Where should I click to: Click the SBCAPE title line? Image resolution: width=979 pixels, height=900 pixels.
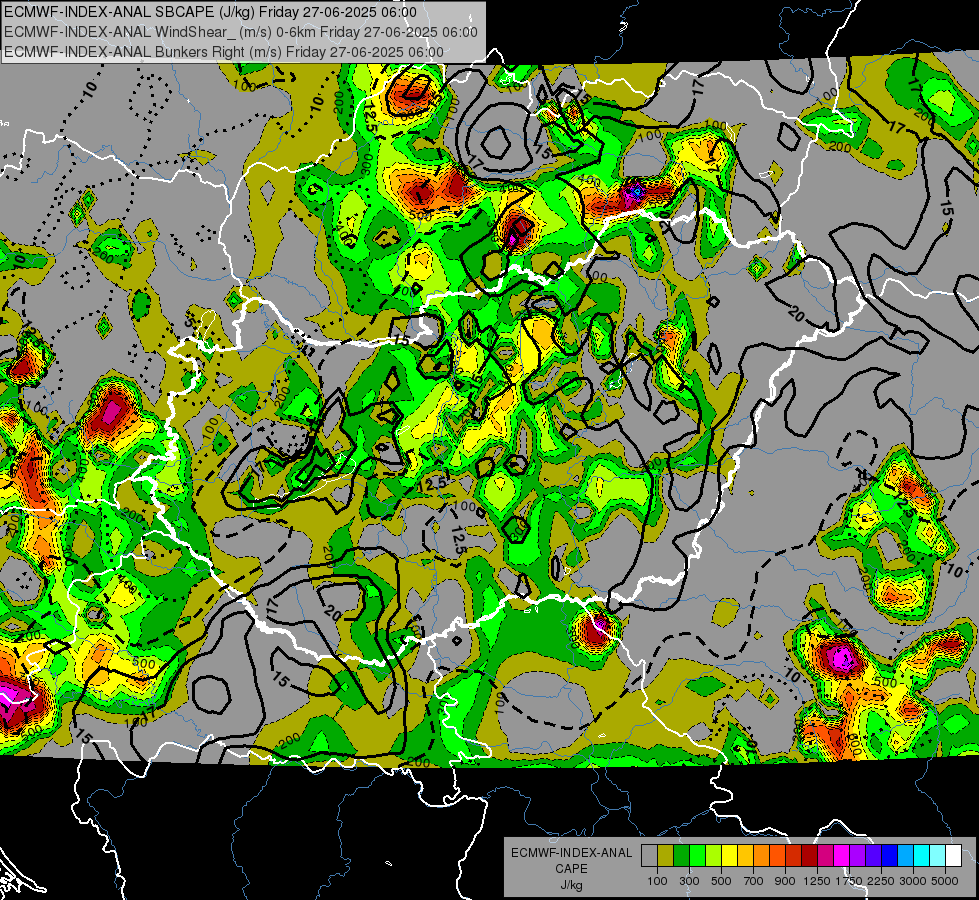coord(210,12)
